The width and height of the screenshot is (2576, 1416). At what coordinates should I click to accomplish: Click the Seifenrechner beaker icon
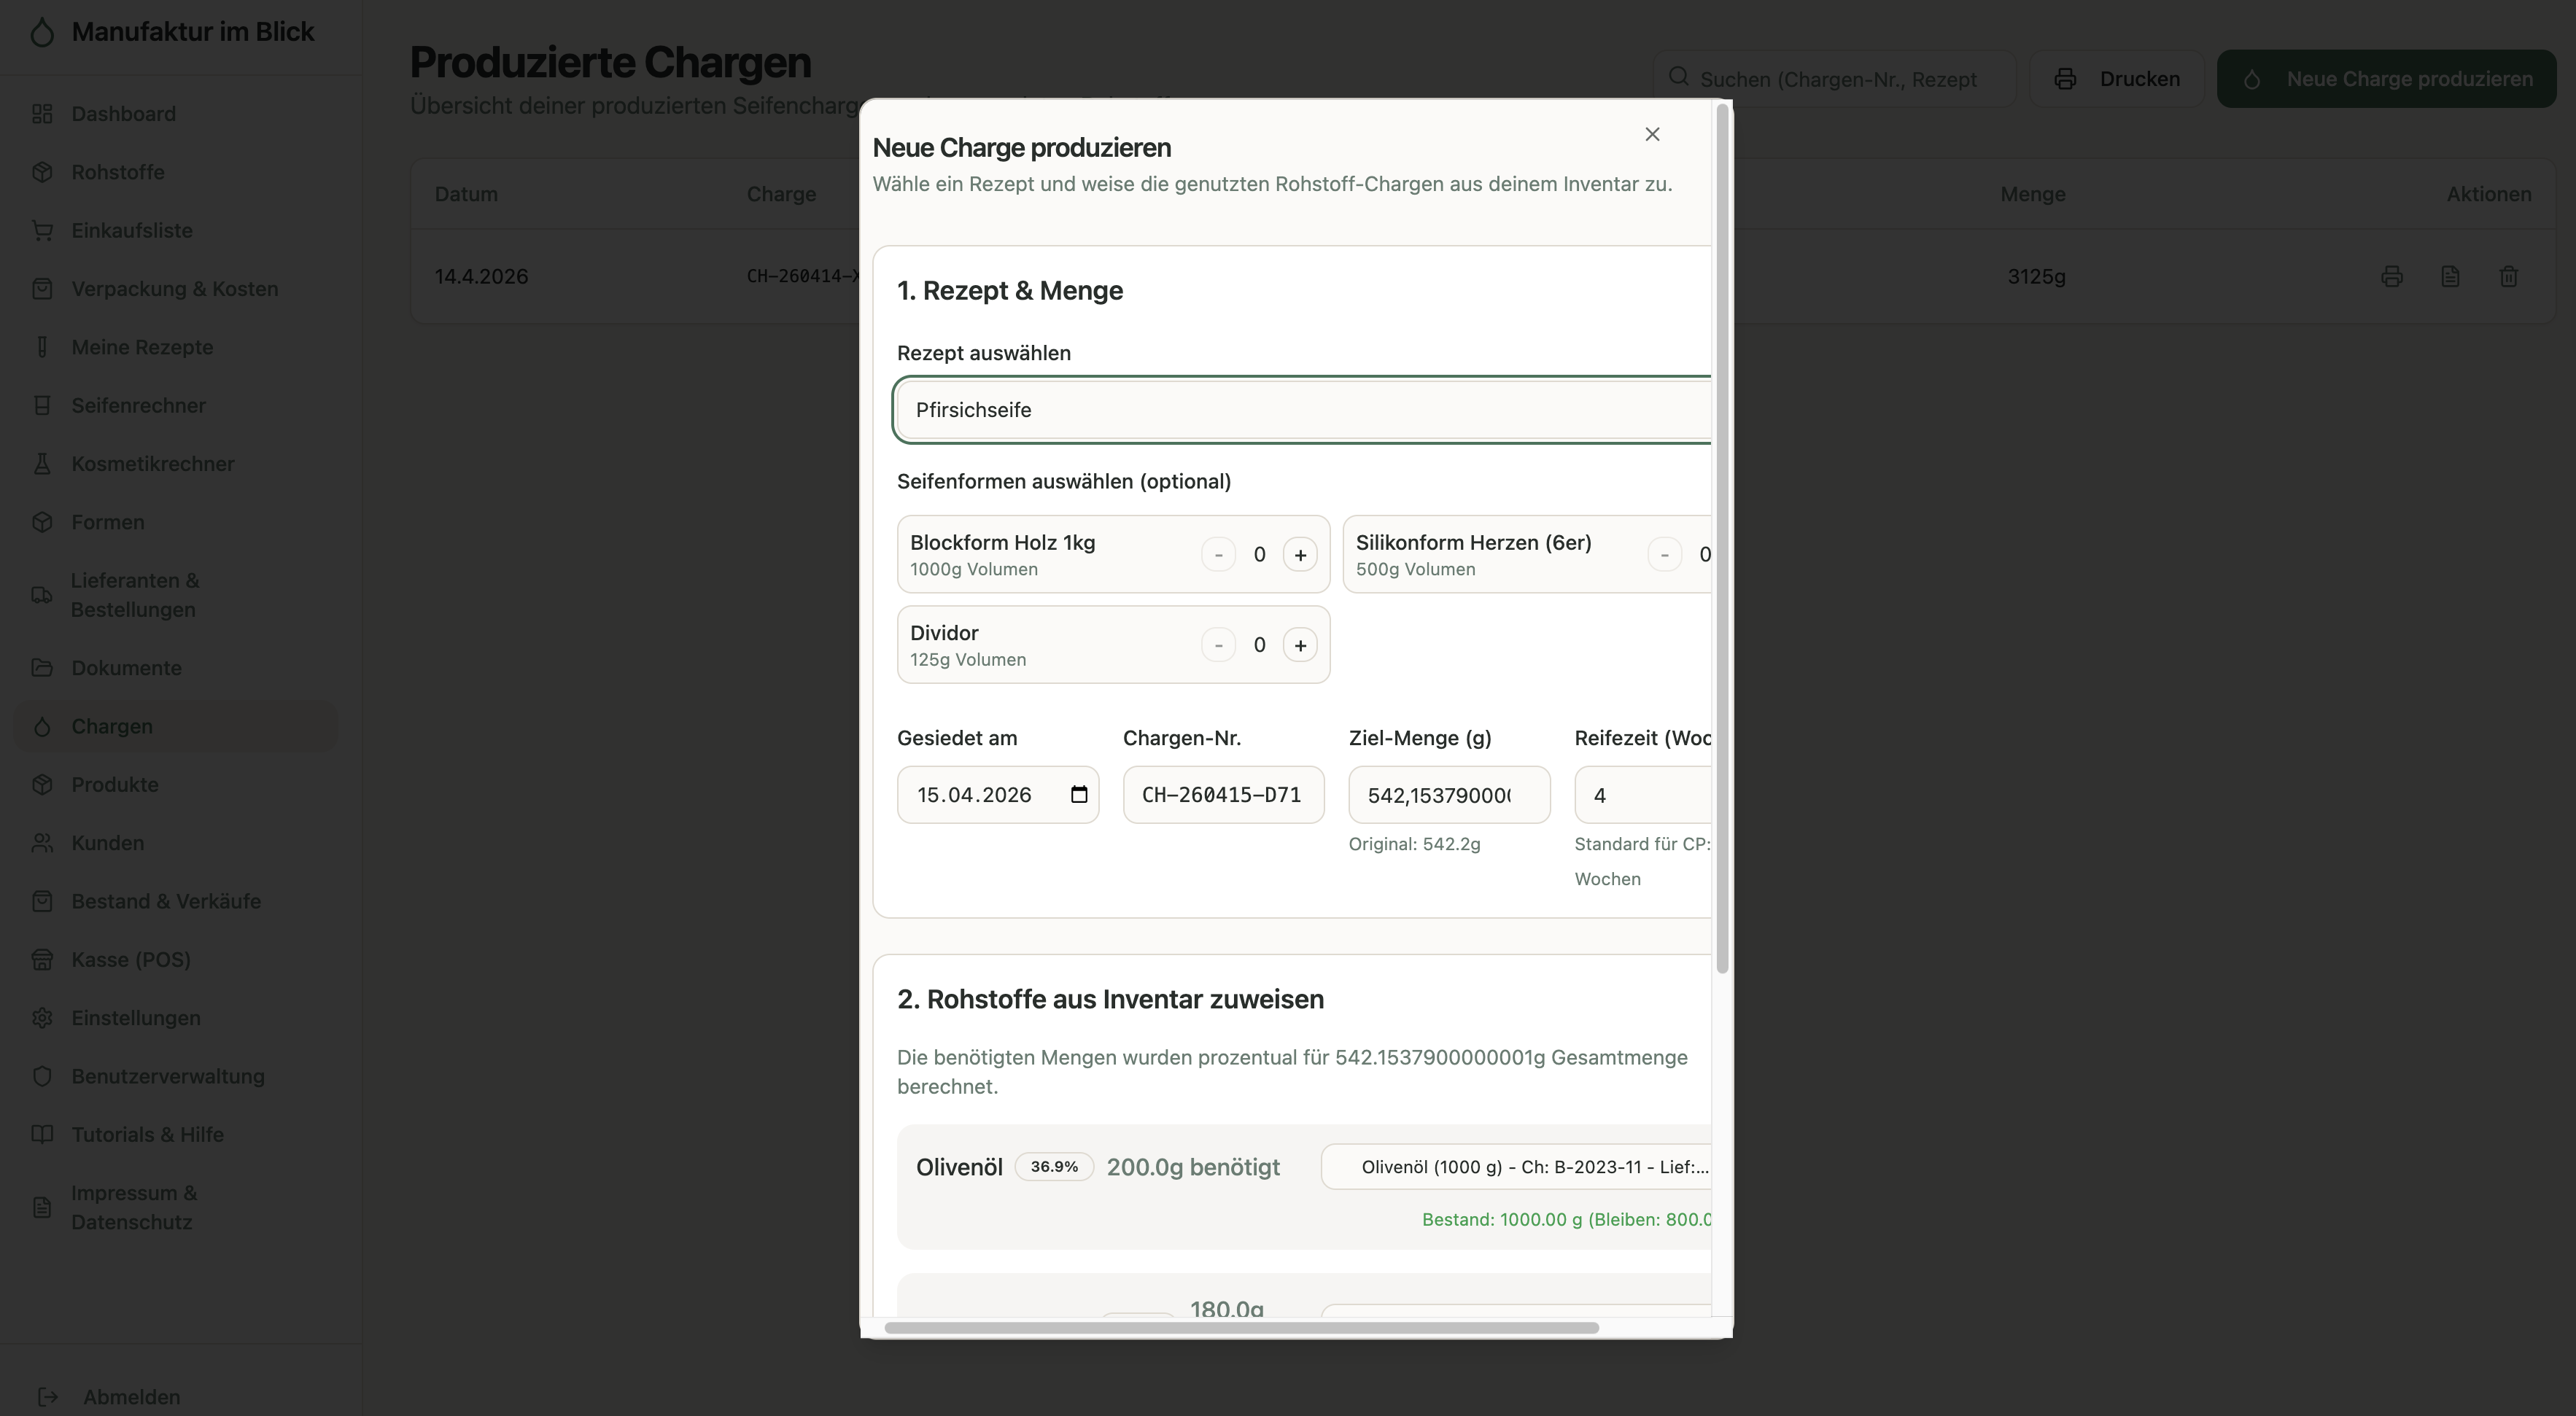point(42,405)
